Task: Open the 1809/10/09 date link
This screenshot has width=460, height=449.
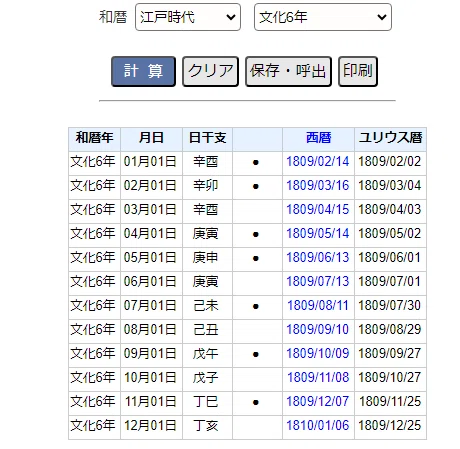Action: (318, 354)
